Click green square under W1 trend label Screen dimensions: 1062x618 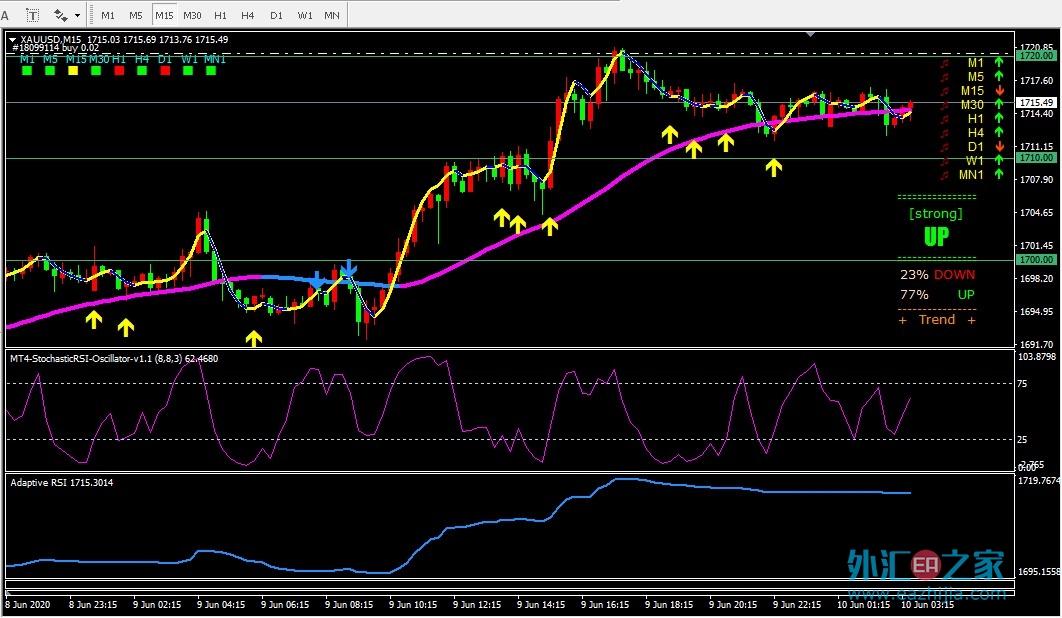188,70
